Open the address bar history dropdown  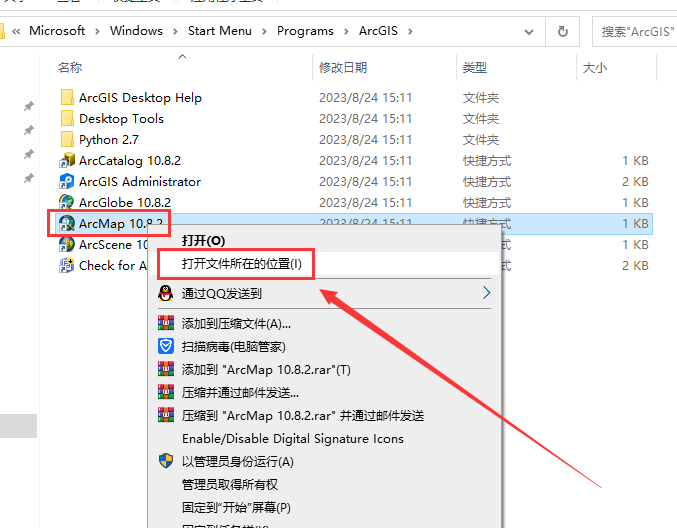(x=528, y=32)
